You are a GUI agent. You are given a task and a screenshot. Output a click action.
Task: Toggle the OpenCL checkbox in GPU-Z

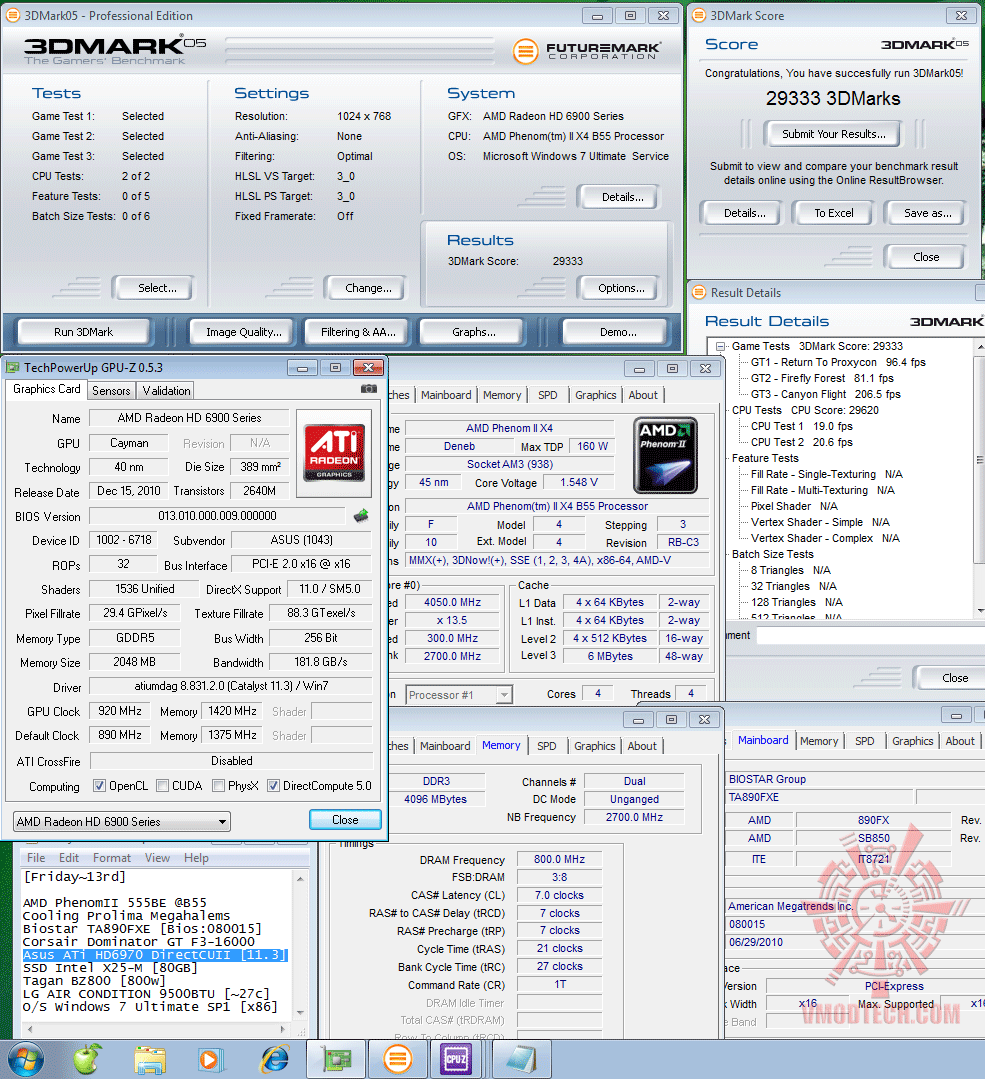pos(99,786)
